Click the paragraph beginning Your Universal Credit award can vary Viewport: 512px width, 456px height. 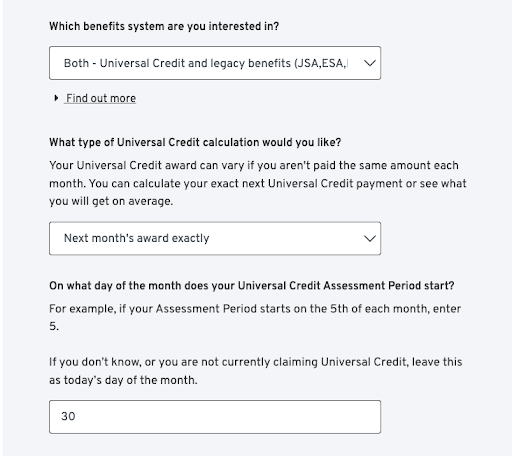[x=258, y=183]
